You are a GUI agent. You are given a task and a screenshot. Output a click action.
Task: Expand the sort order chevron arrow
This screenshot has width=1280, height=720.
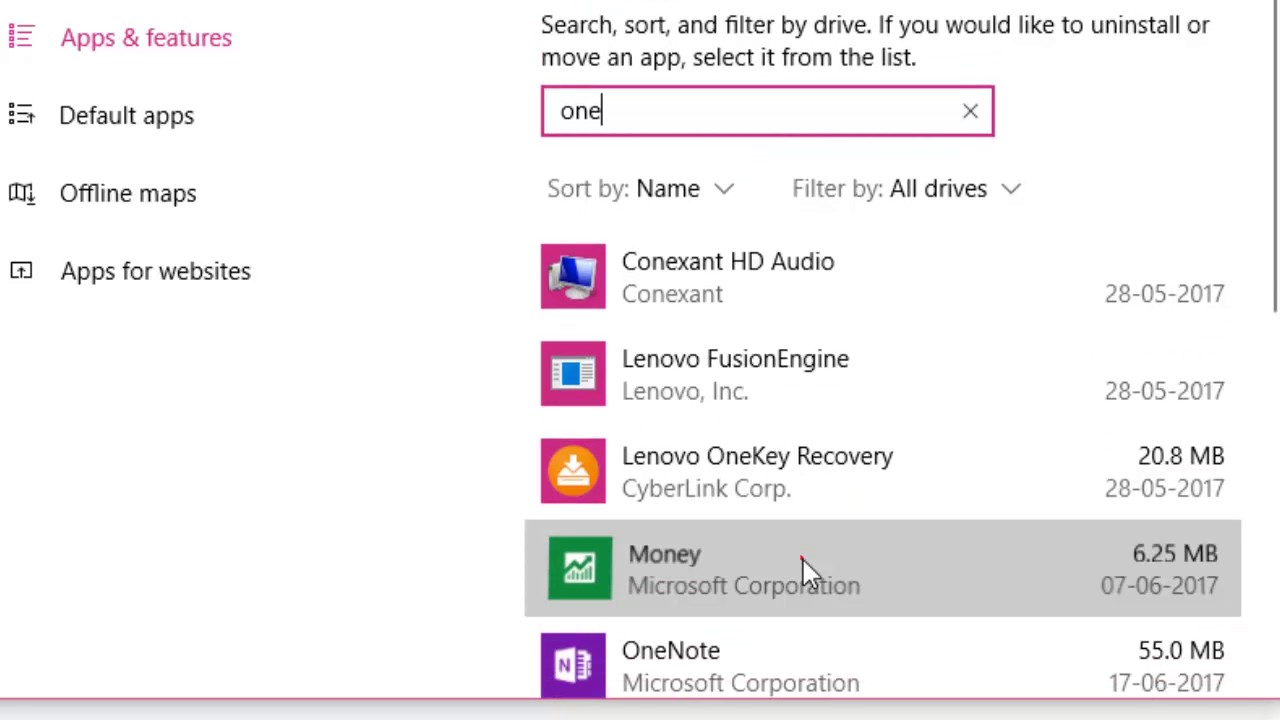pyautogui.click(x=724, y=189)
